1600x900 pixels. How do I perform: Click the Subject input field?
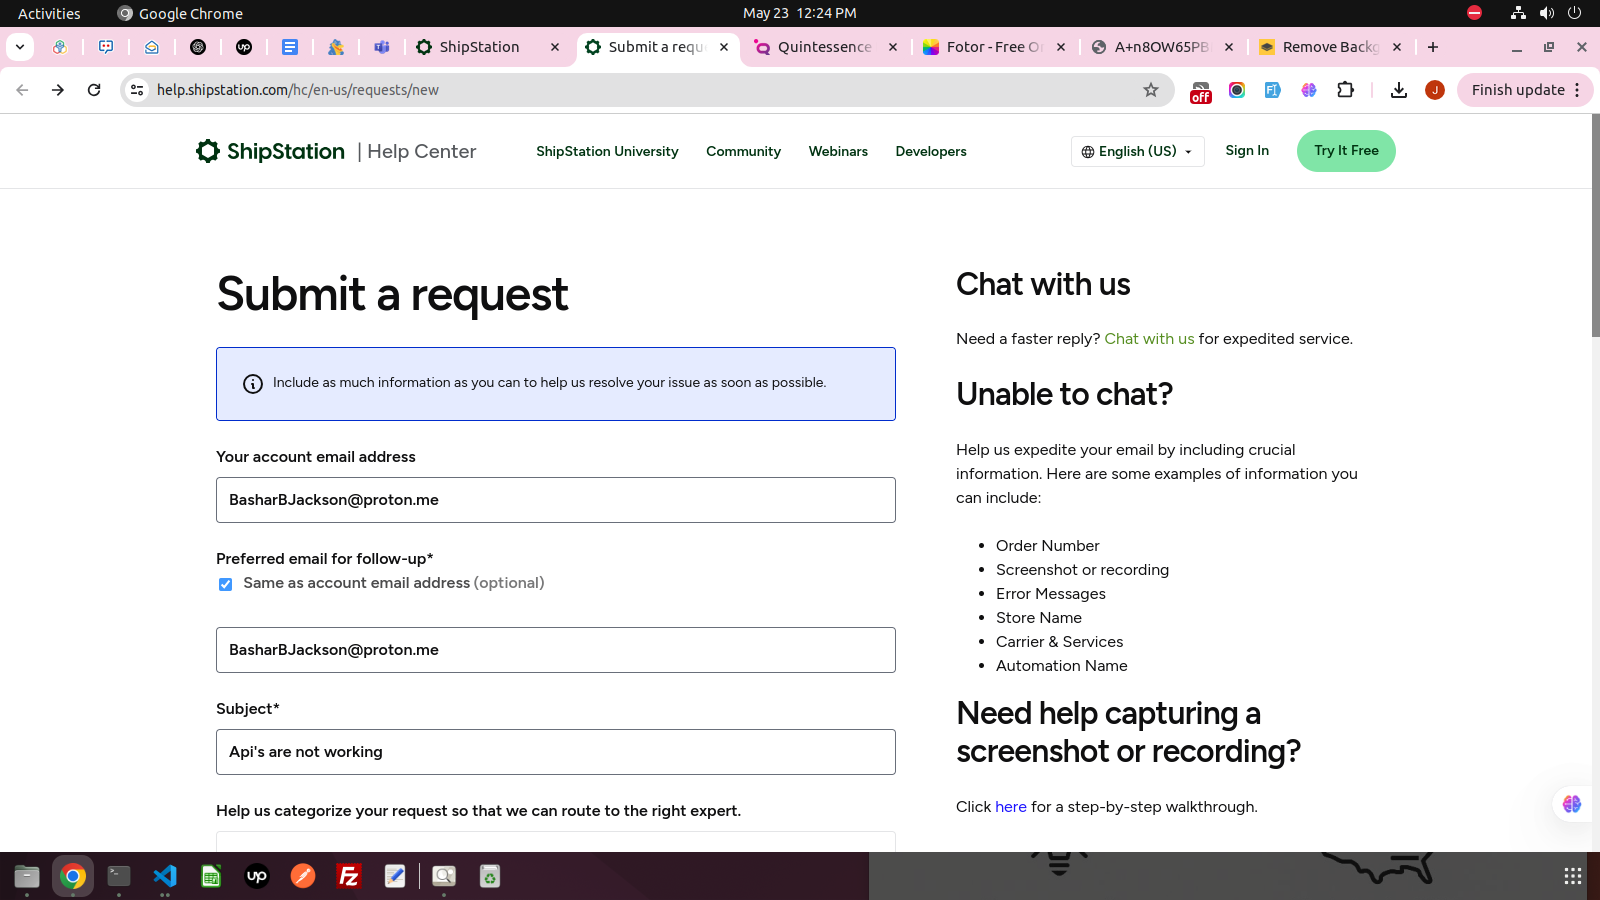coord(556,752)
